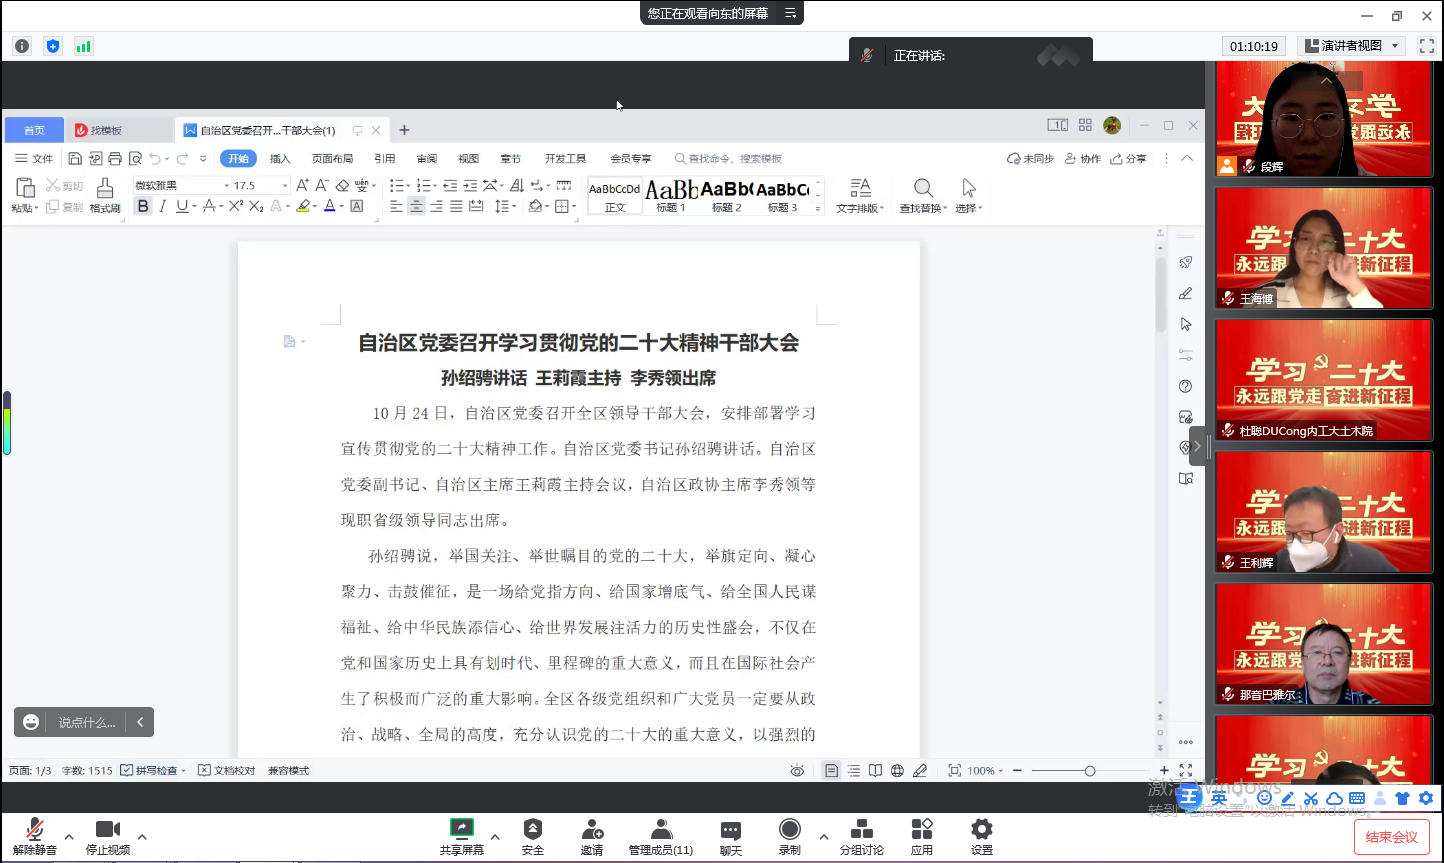This screenshot has height=863, width=1444.
Task: Open the Security shield icon
Action: point(533,829)
